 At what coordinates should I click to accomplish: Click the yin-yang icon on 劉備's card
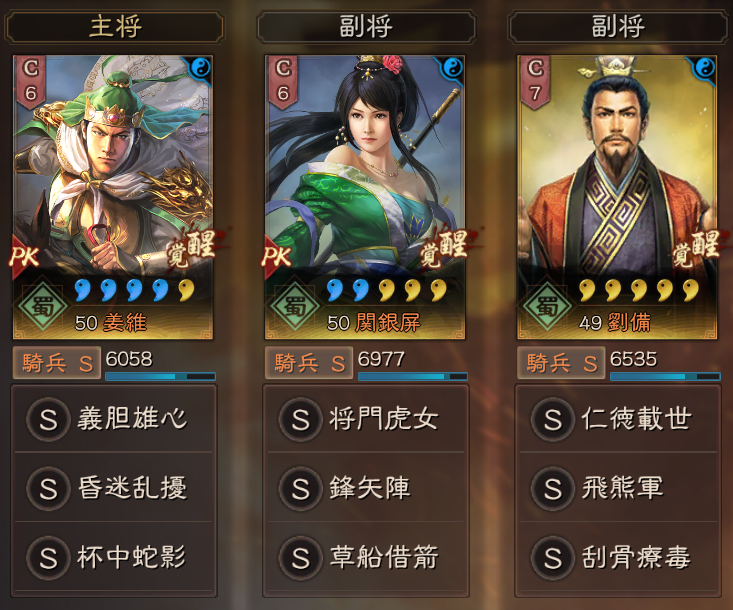[x=705, y=68]
